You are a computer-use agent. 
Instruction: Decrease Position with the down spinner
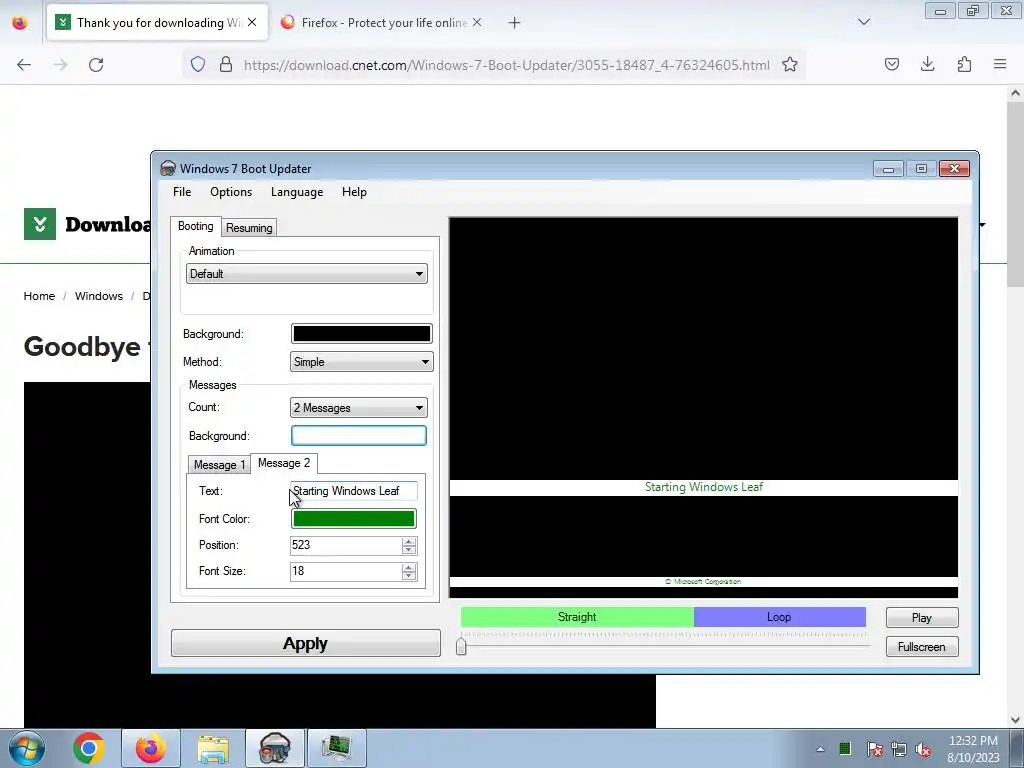click(409, 550)
